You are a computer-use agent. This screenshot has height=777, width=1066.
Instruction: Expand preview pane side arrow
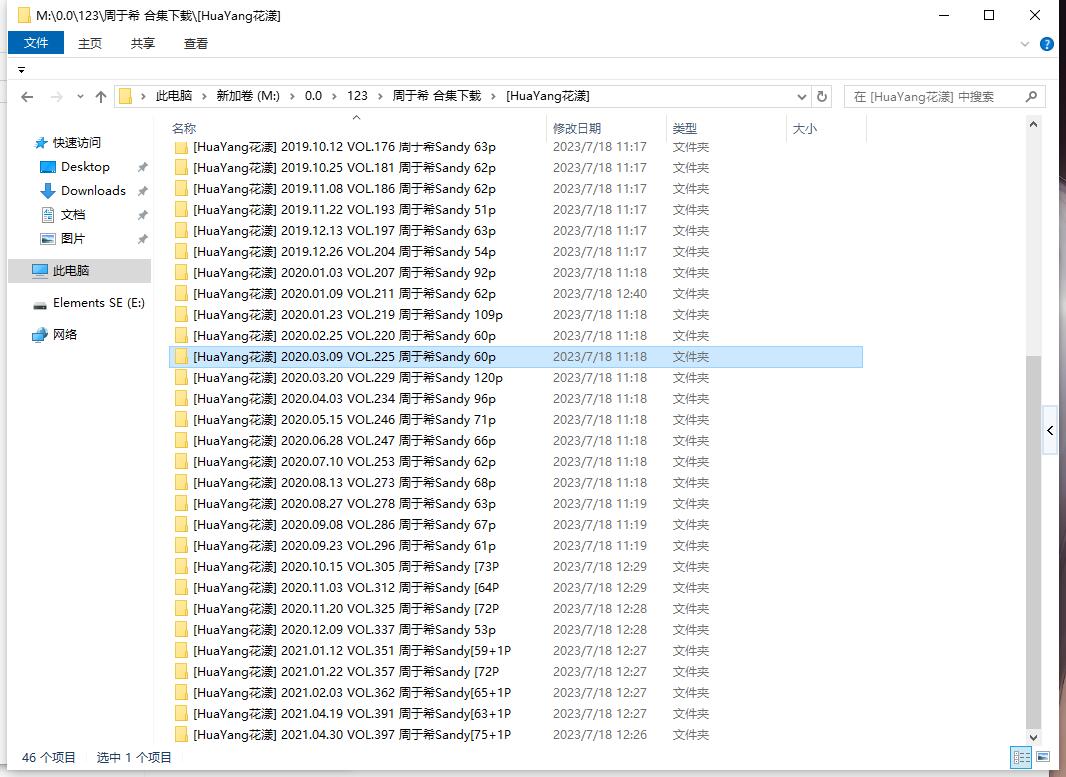1050,430
